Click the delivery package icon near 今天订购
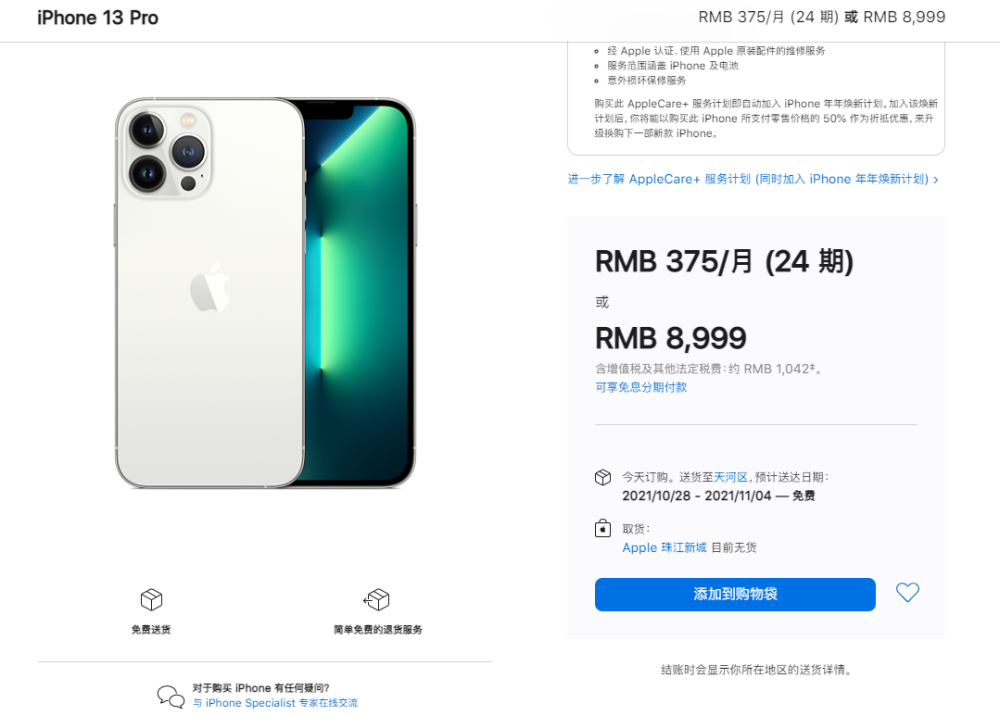1000x728 pixels. 603,477
